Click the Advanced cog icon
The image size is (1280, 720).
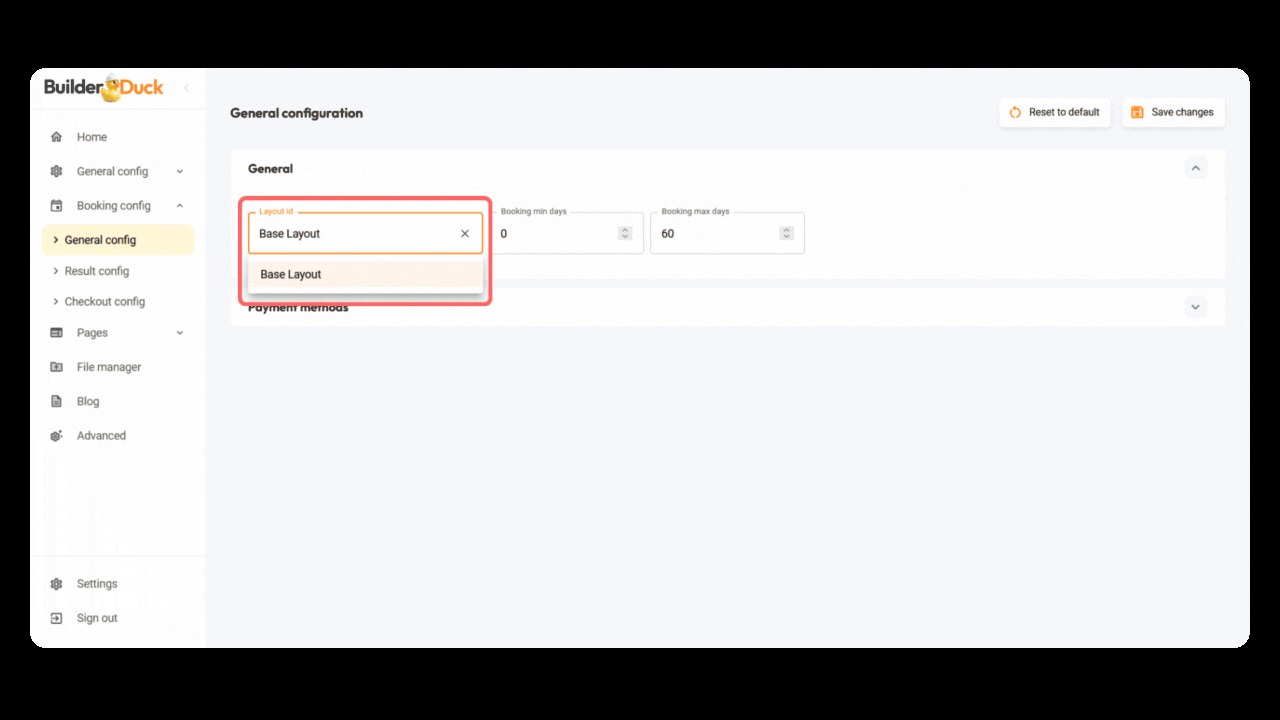tap(57, 436)
